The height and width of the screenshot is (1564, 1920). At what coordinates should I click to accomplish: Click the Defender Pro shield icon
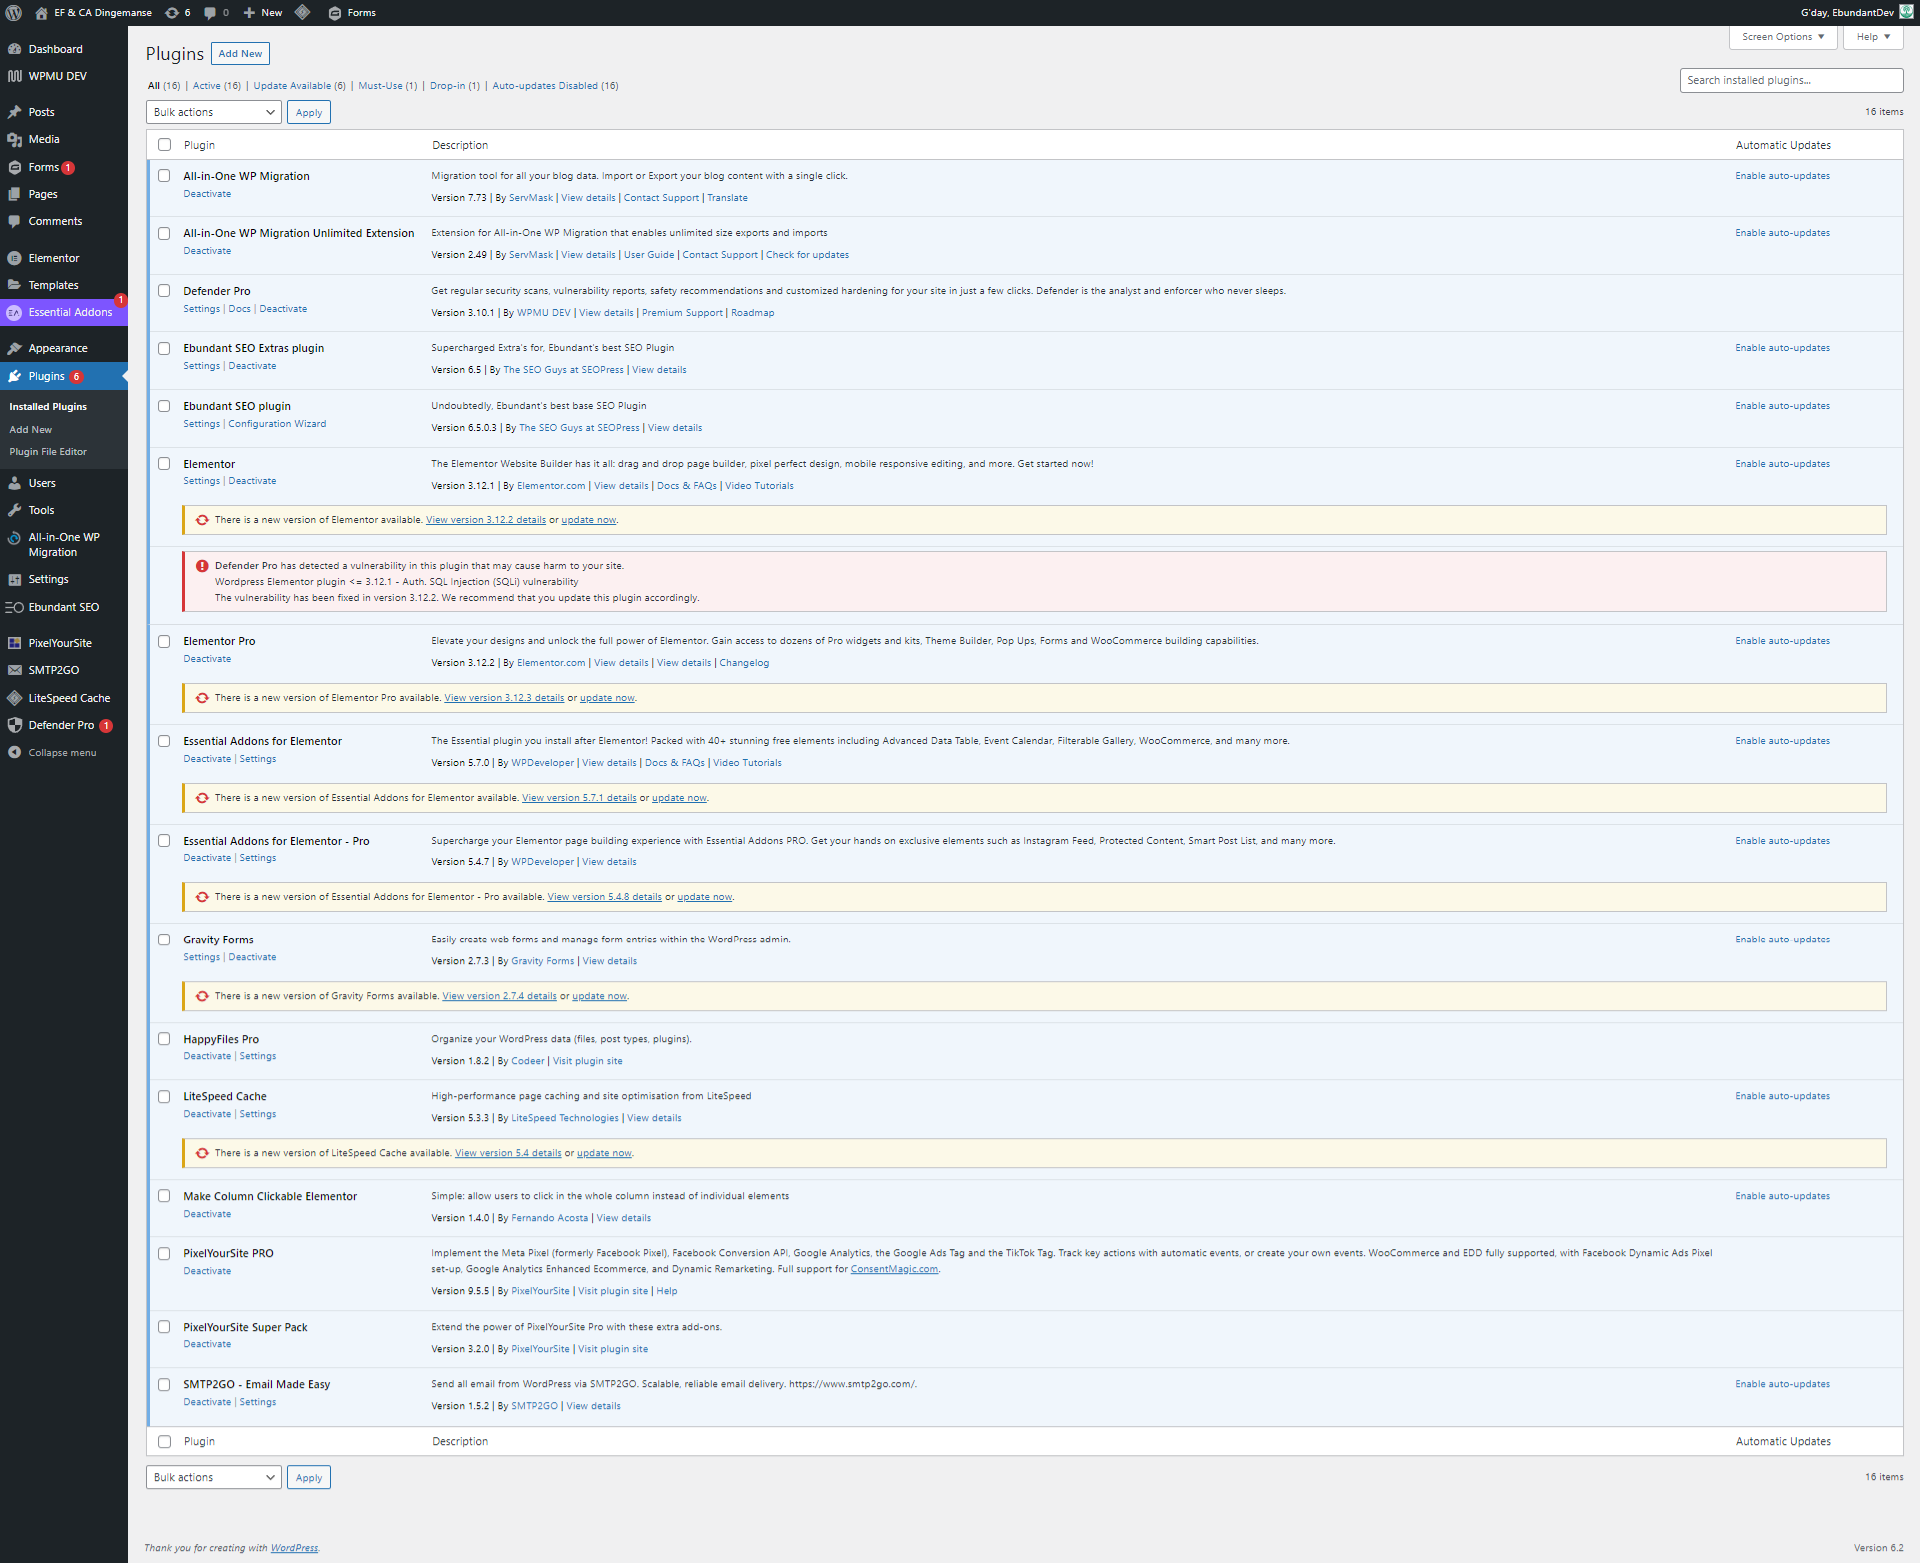(14, 725)
